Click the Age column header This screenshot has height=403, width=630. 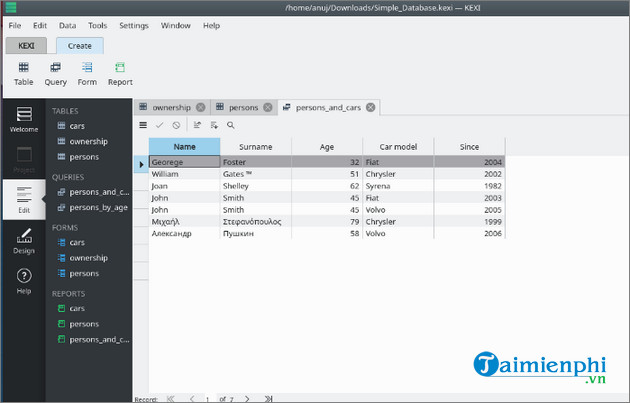(327, 146)
